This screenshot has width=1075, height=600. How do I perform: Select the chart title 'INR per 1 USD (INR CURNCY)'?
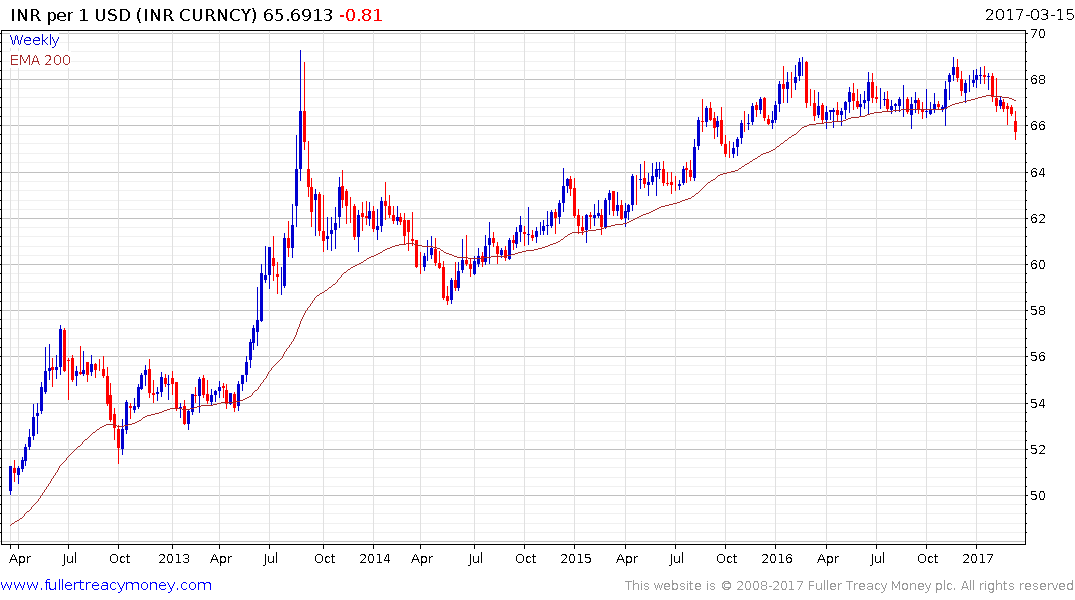(133, 15)
